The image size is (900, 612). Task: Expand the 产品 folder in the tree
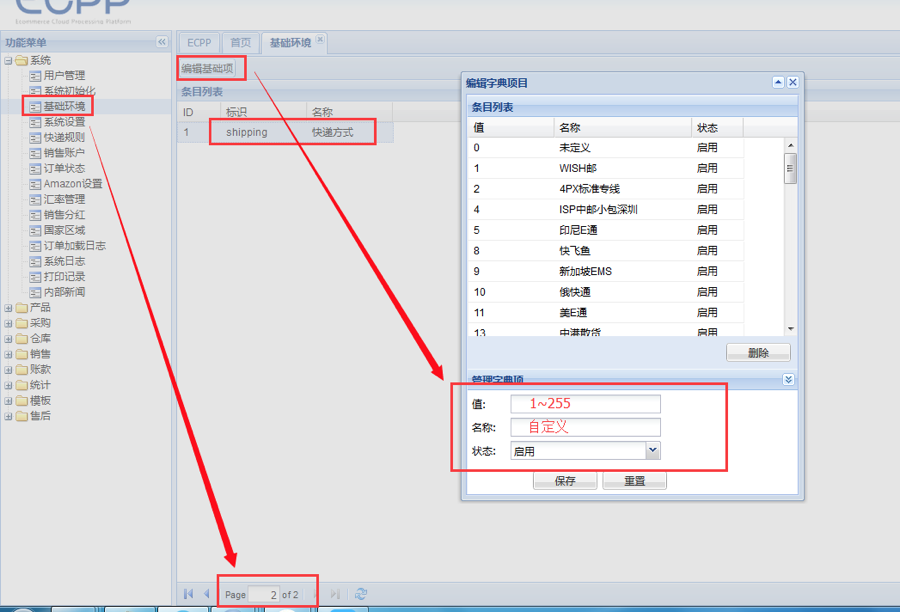pos(9,308)
